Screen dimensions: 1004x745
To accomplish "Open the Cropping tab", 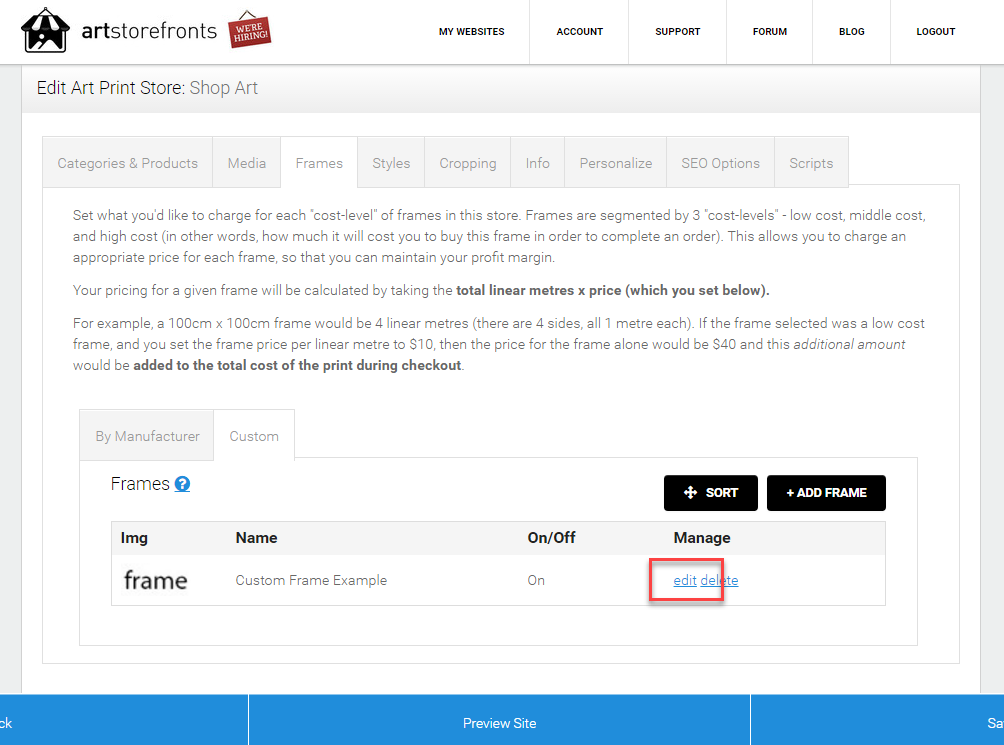I will (x=467, y=163).
